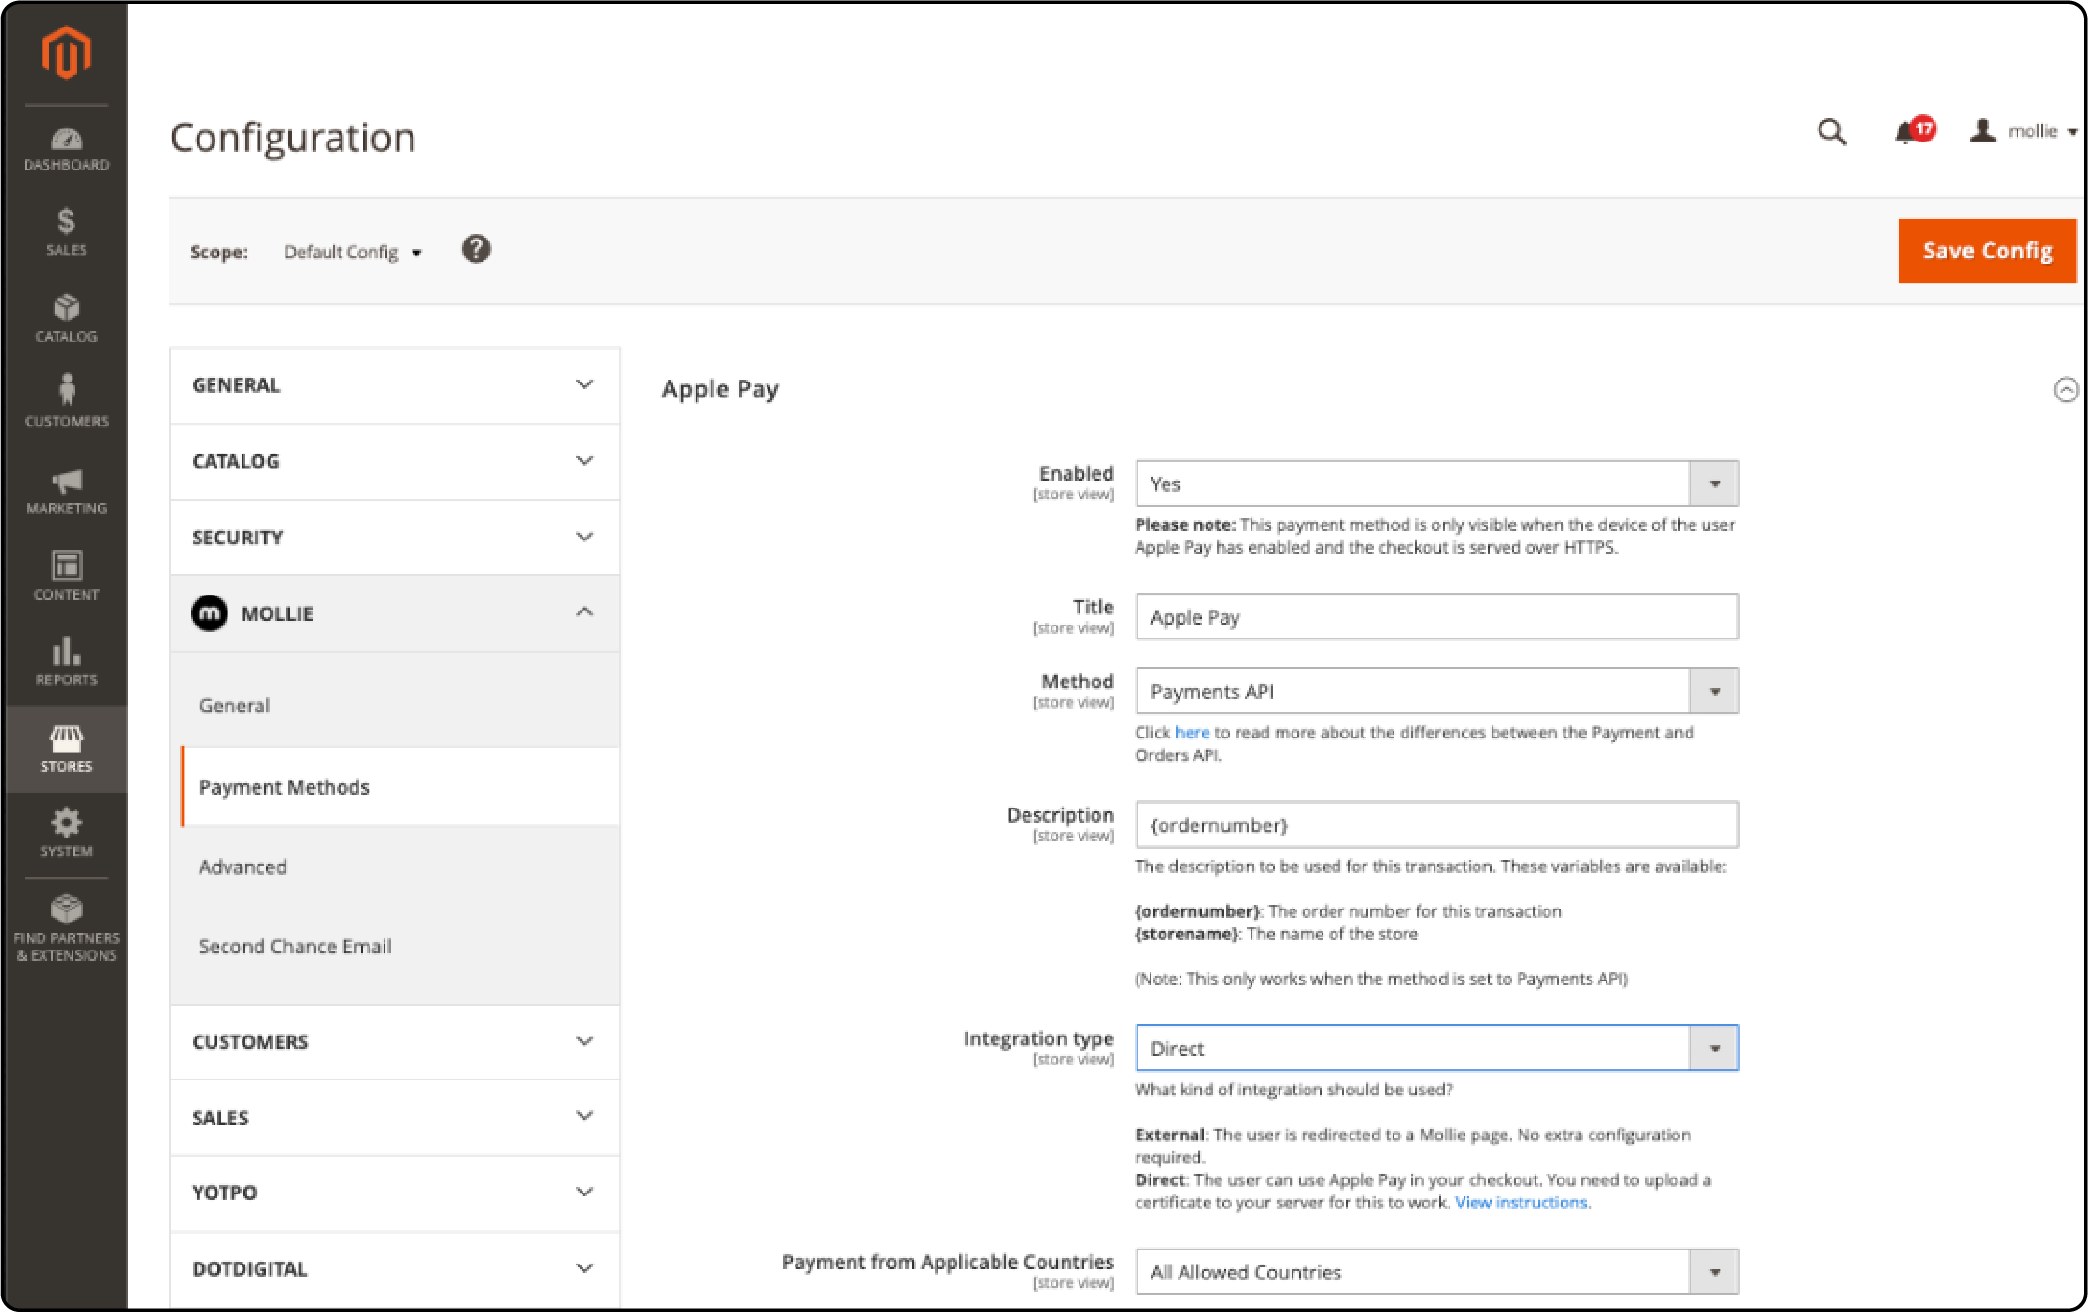Click the Description input field
2088x1312 pixels.
coord(1437,825)
